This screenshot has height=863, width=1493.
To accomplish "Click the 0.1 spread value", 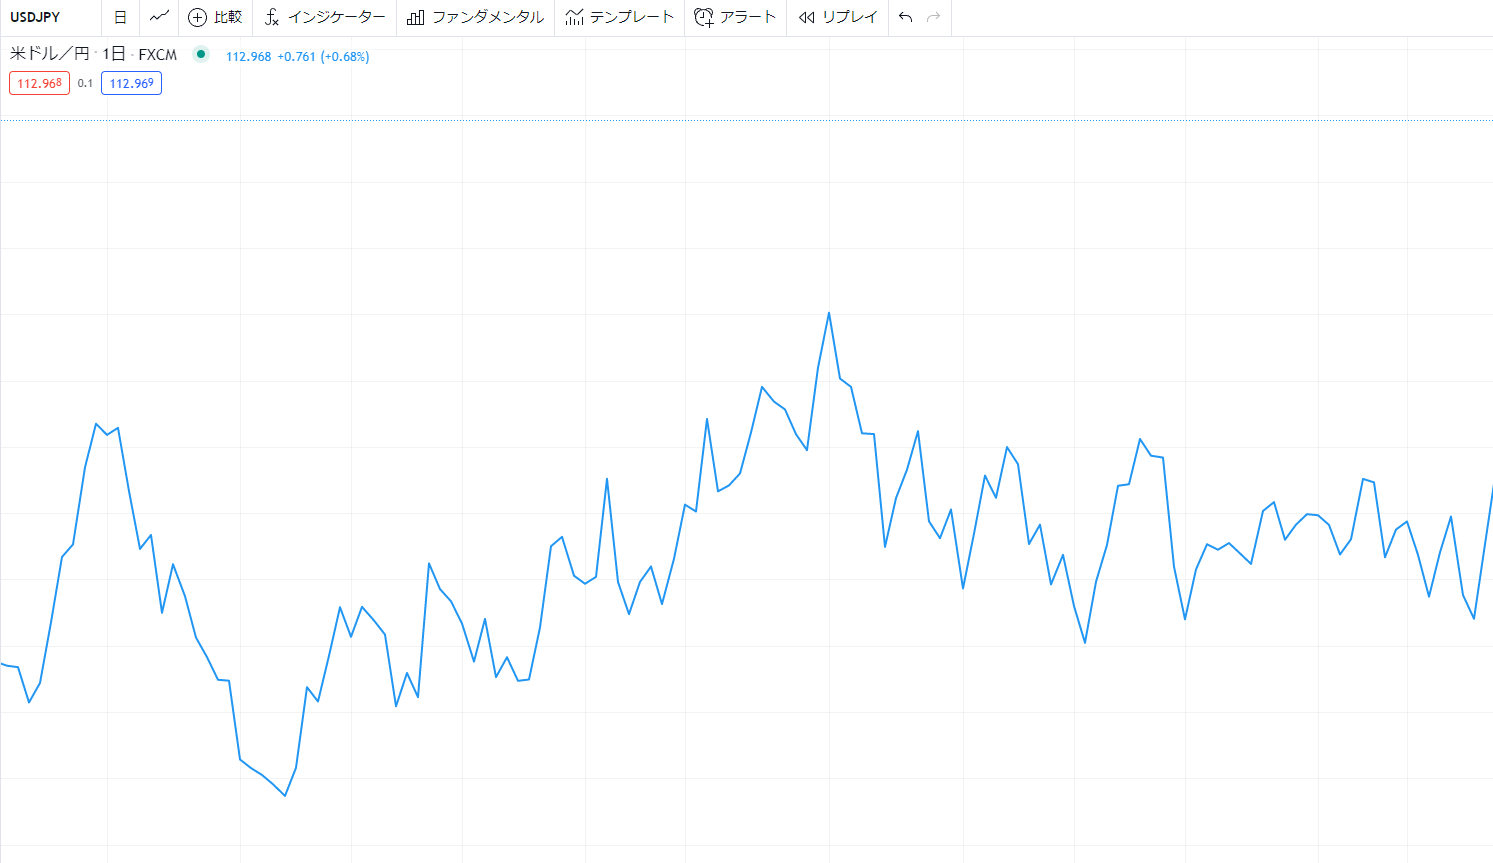I will [85, 83].
